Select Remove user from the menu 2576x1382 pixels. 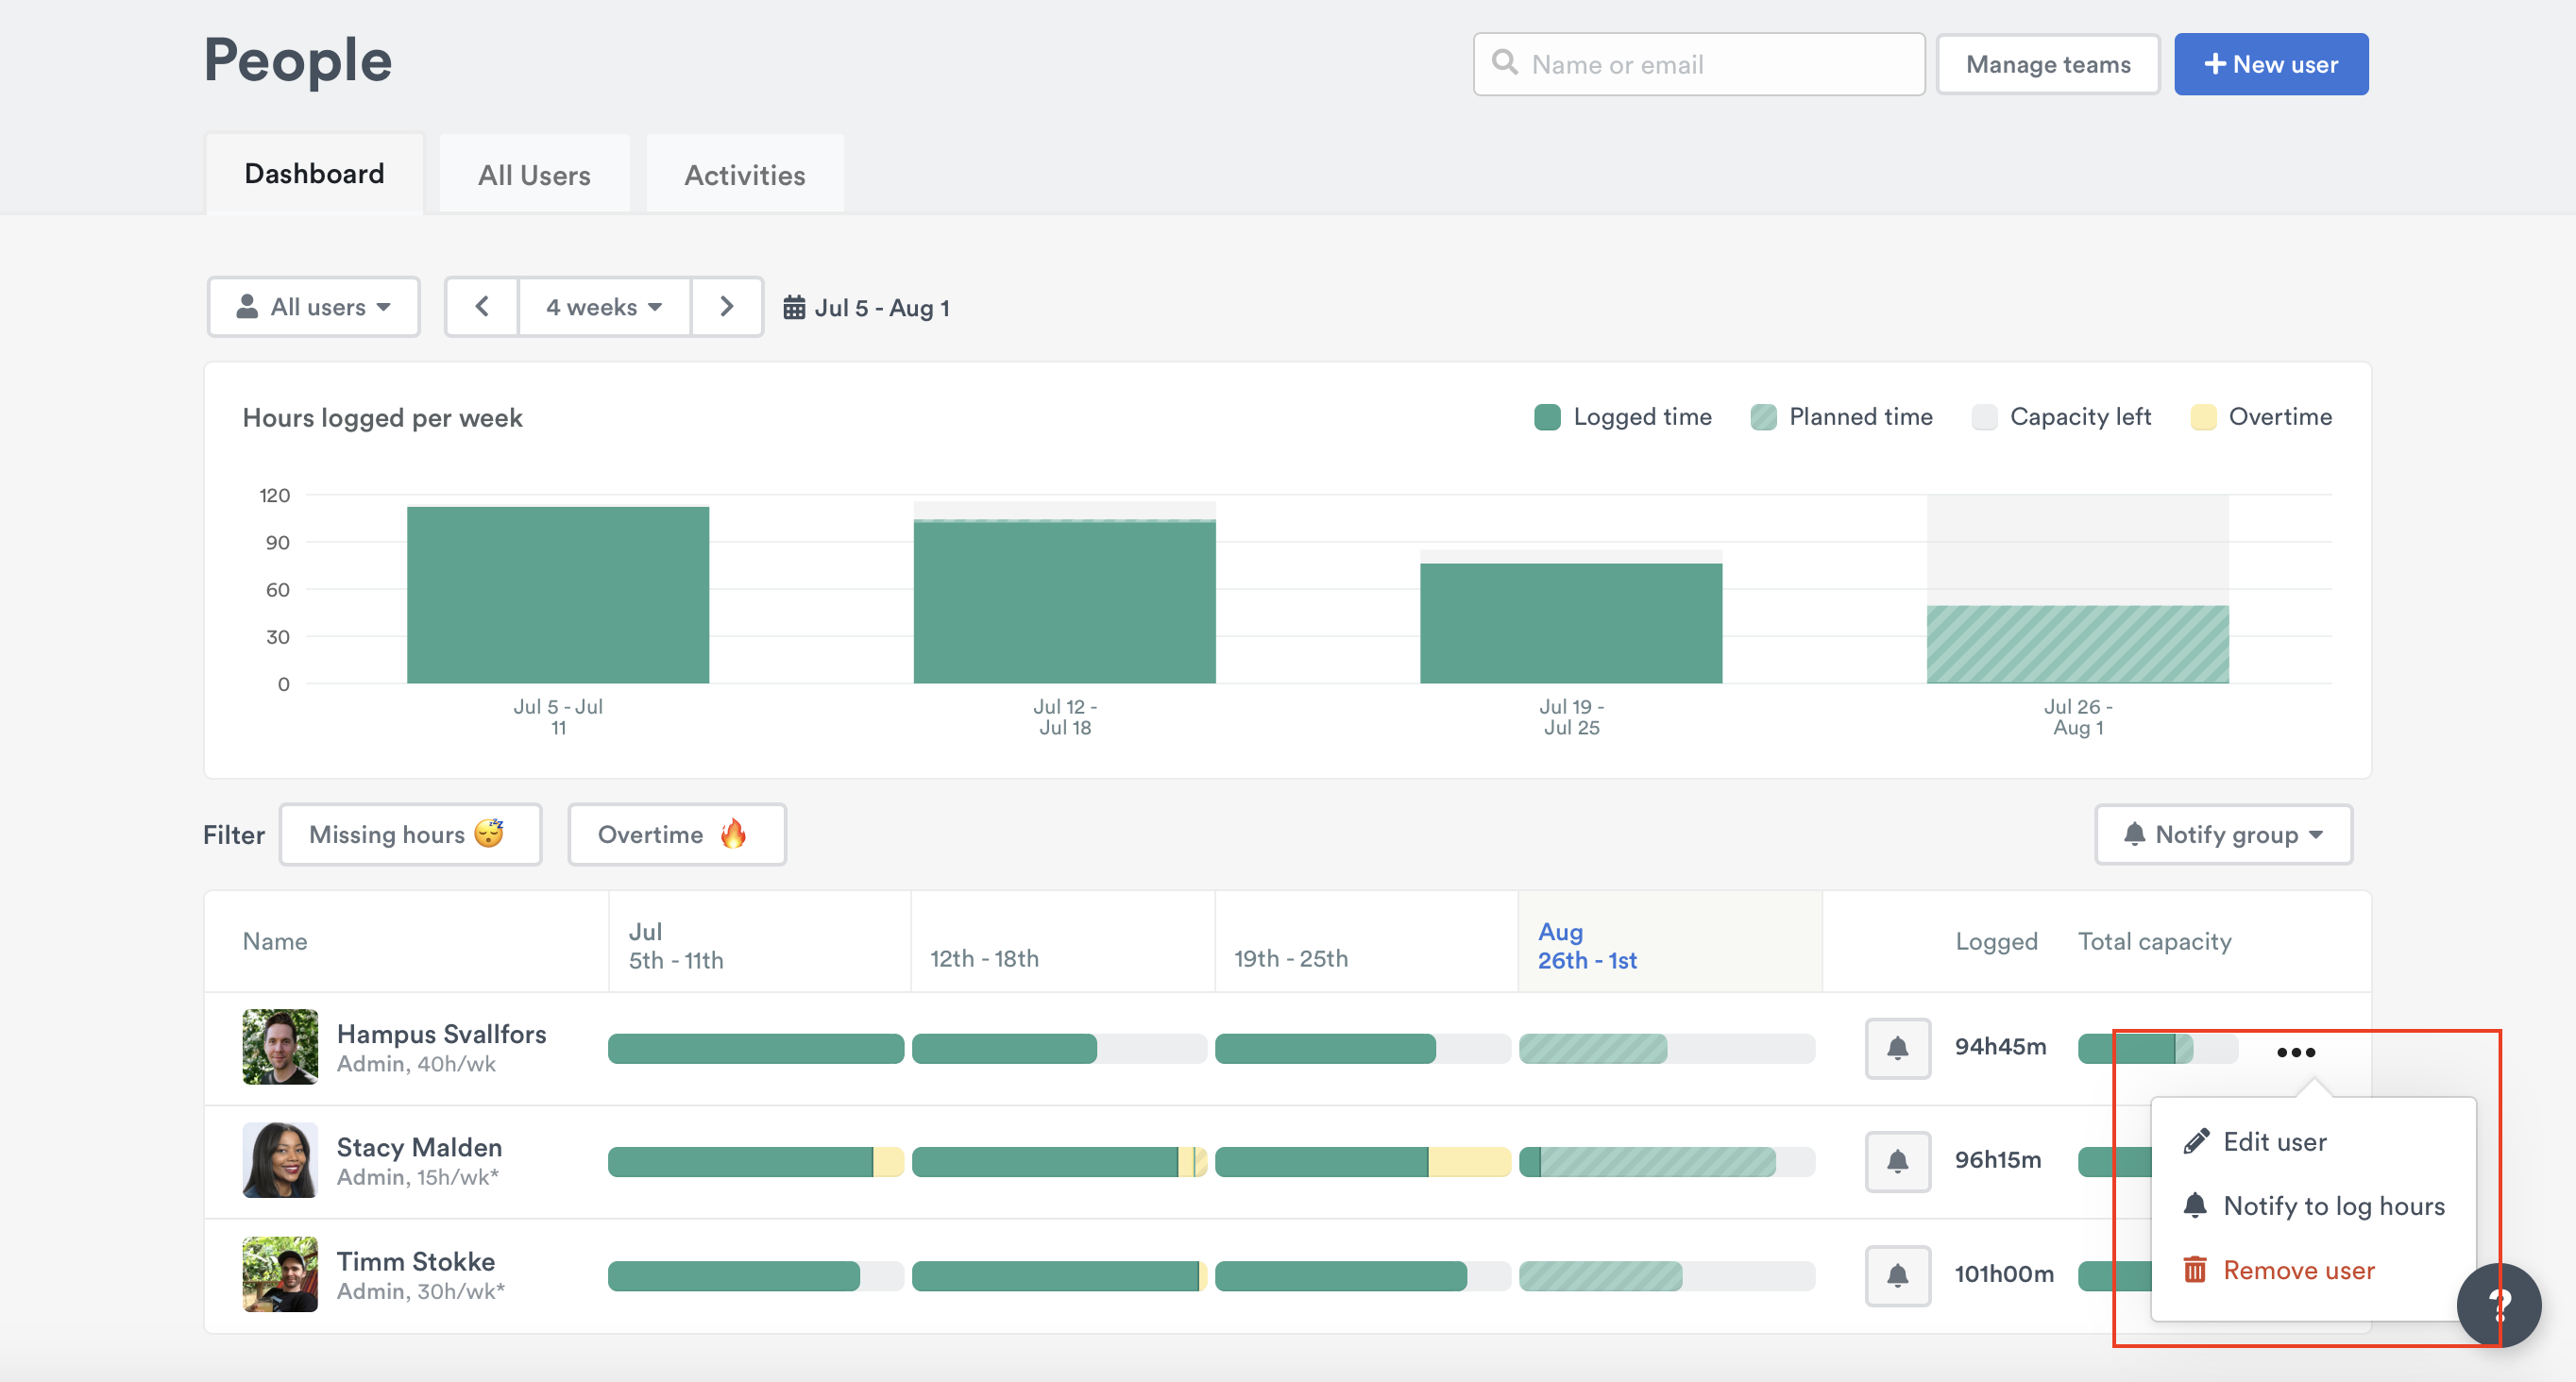click(x=2298, y=1270)
